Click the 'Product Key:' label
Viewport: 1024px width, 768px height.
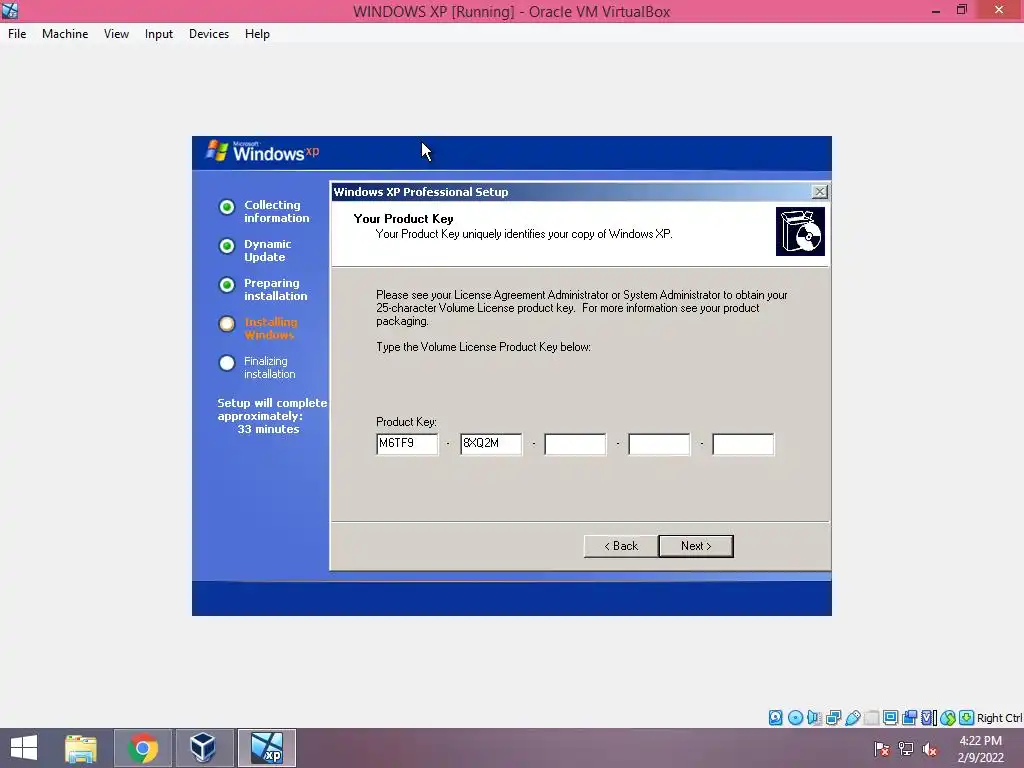pyautogui.click(x=406, y=422)
